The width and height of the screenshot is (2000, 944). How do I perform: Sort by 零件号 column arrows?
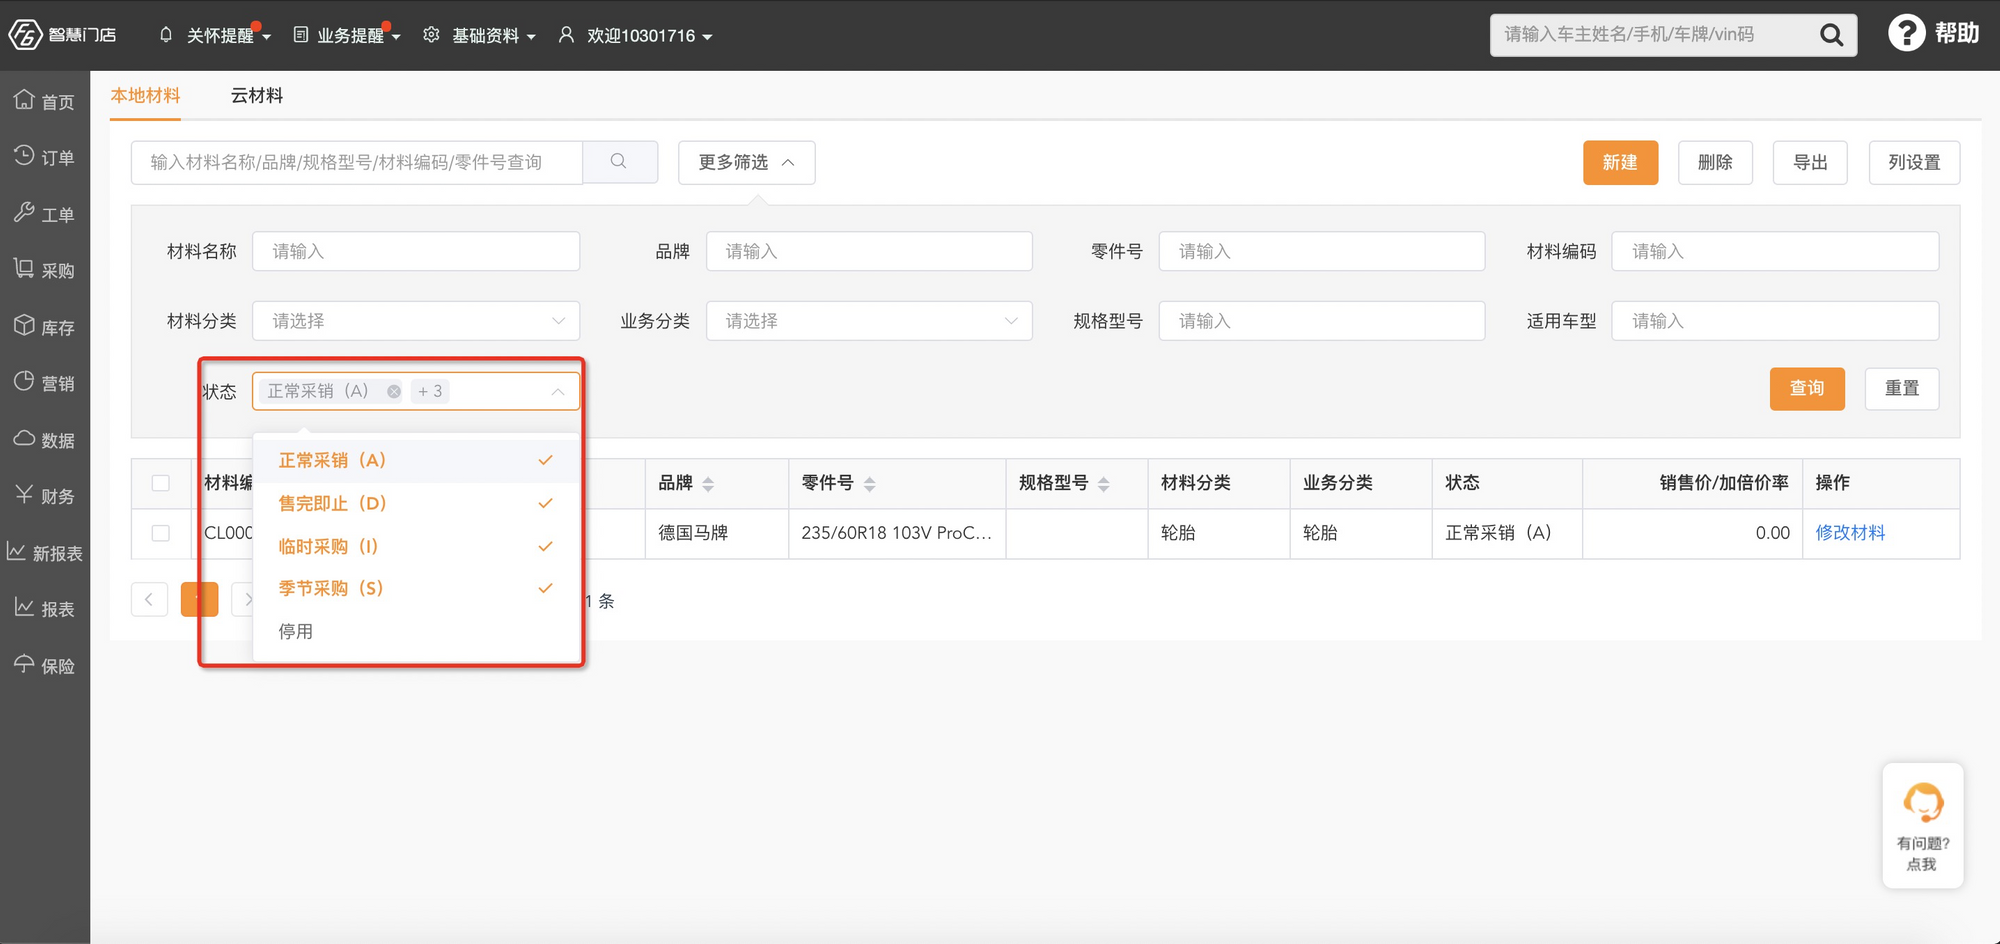[869, 484]
